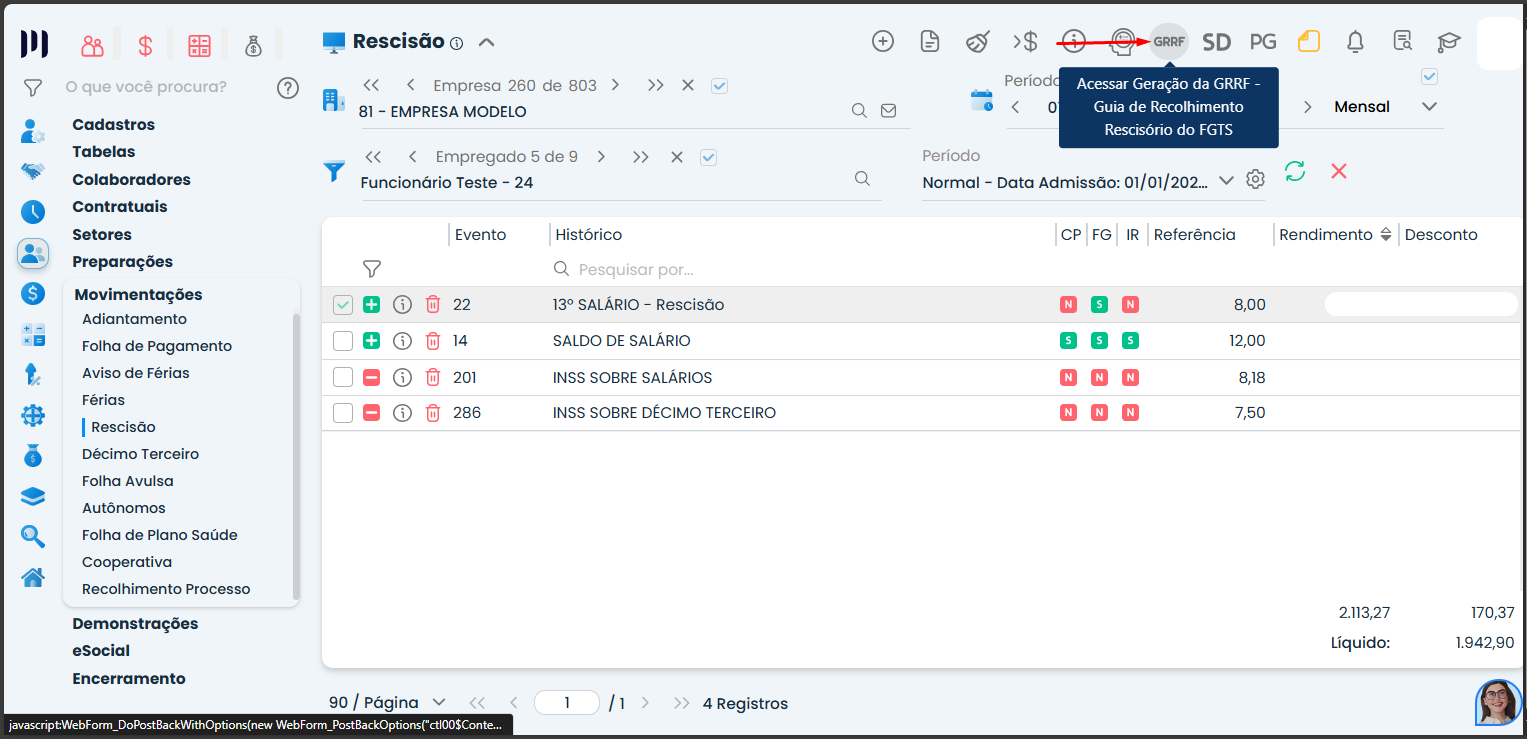Click the table filter funnel icon above the rows

[x=372, y=269]
